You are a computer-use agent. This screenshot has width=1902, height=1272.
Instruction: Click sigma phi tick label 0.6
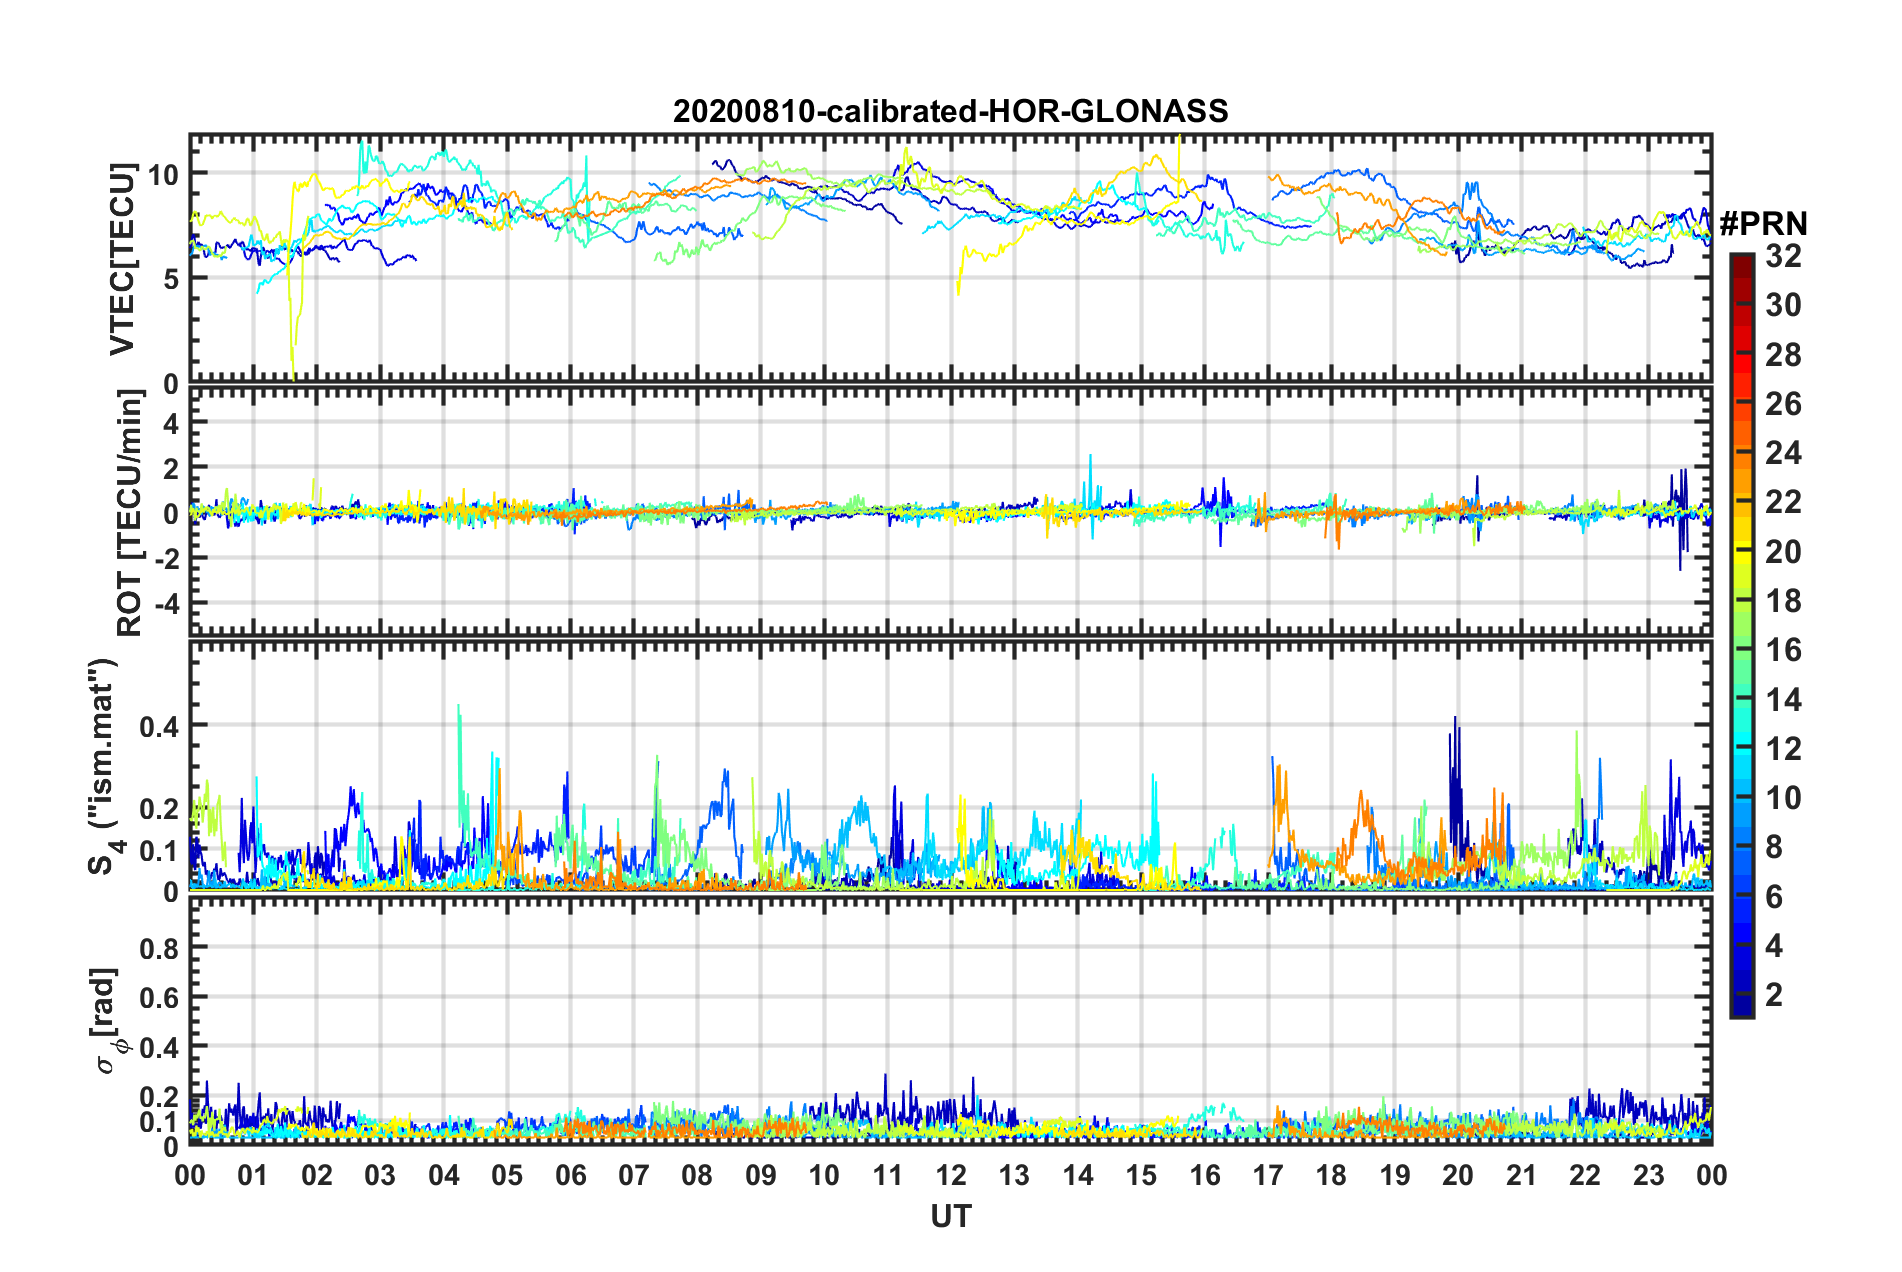(160, 997)
